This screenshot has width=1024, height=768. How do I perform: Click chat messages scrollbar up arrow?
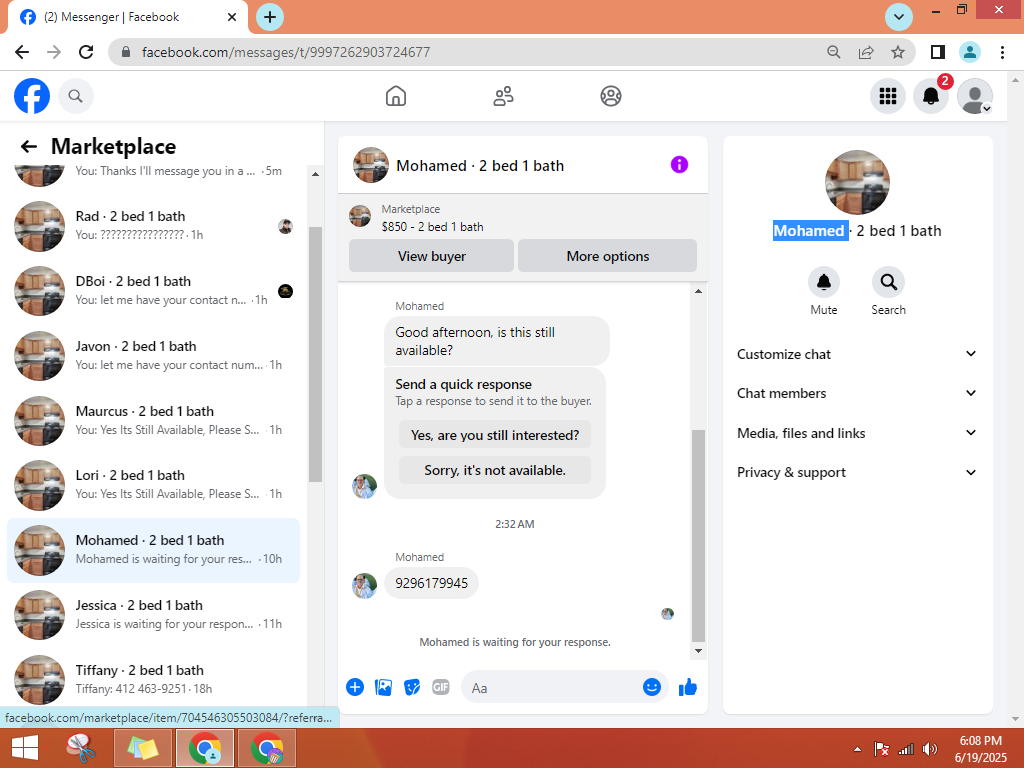698,291
